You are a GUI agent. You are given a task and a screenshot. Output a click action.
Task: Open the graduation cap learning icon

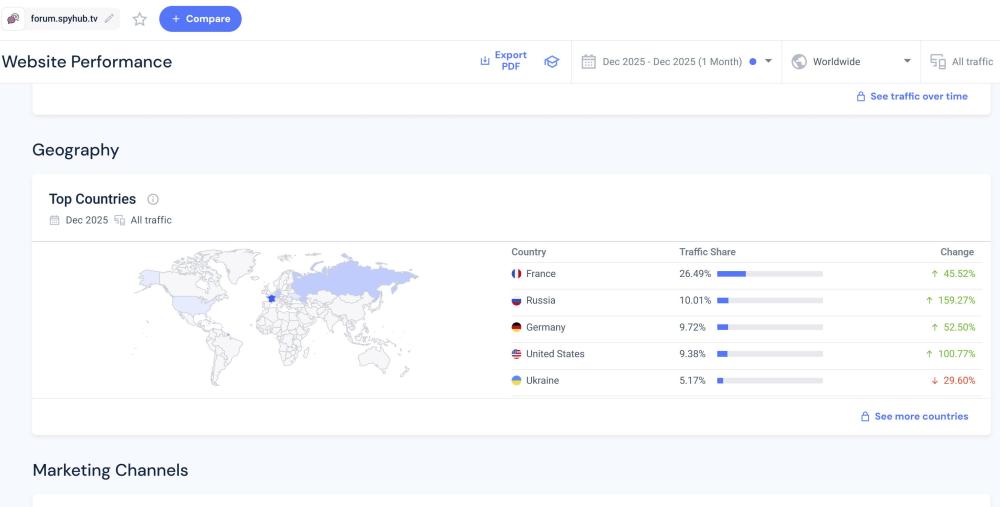point(551,62)
